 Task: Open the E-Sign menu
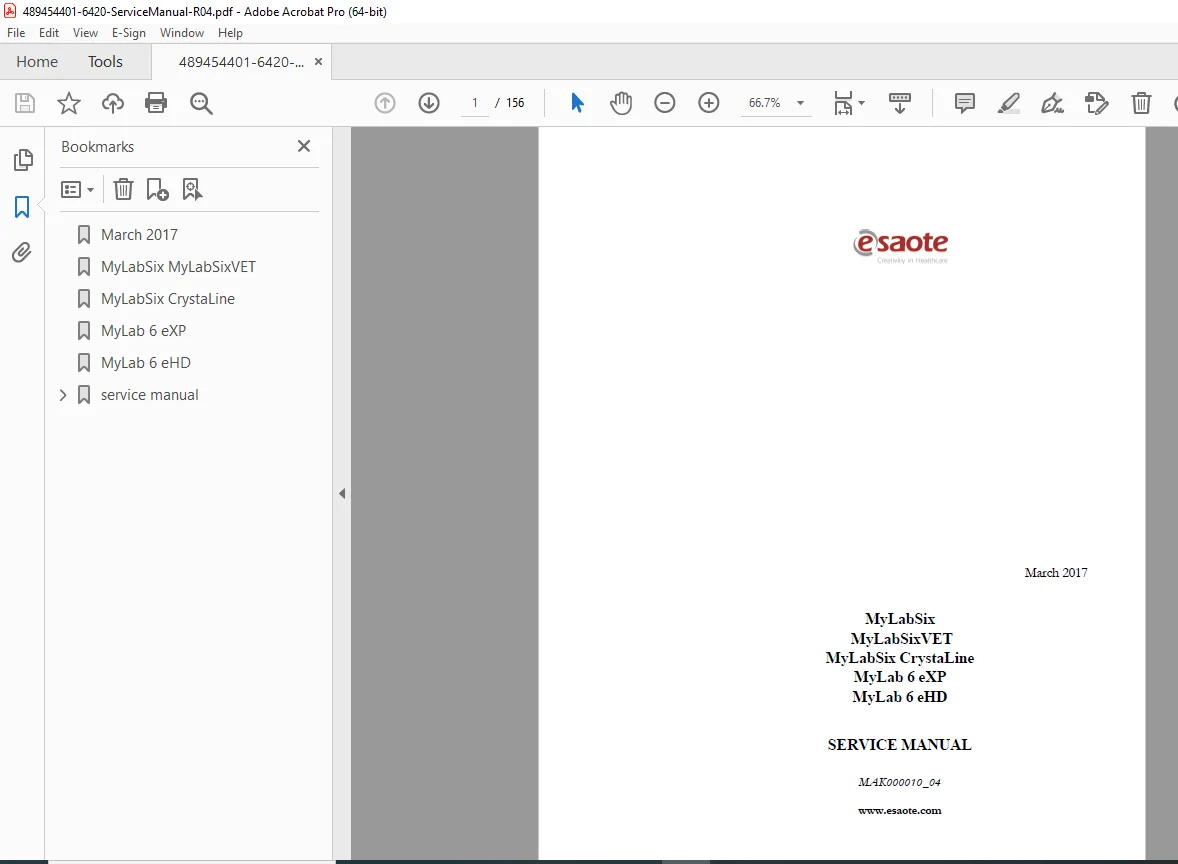[128, 33]
